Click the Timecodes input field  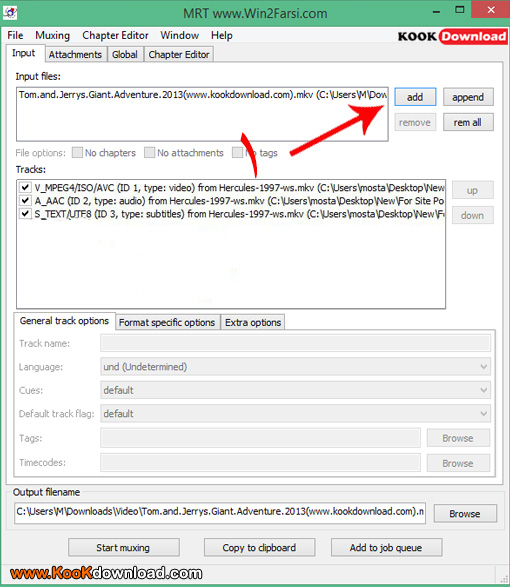point(260,463)
